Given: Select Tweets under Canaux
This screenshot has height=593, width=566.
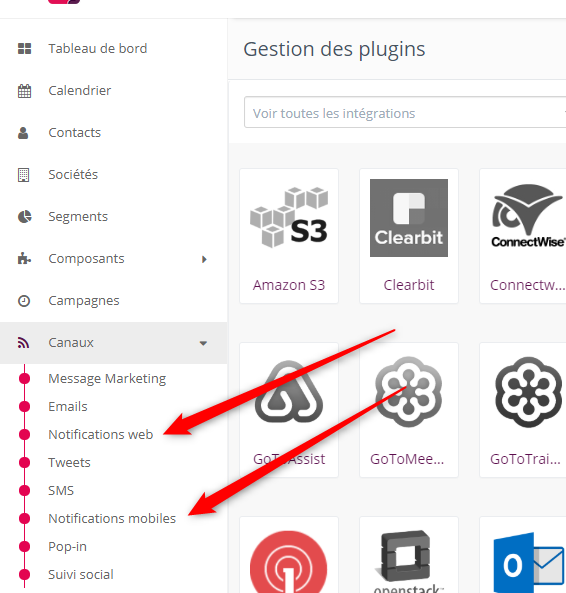Looking at the screenshot, I should tap(69, 463).
